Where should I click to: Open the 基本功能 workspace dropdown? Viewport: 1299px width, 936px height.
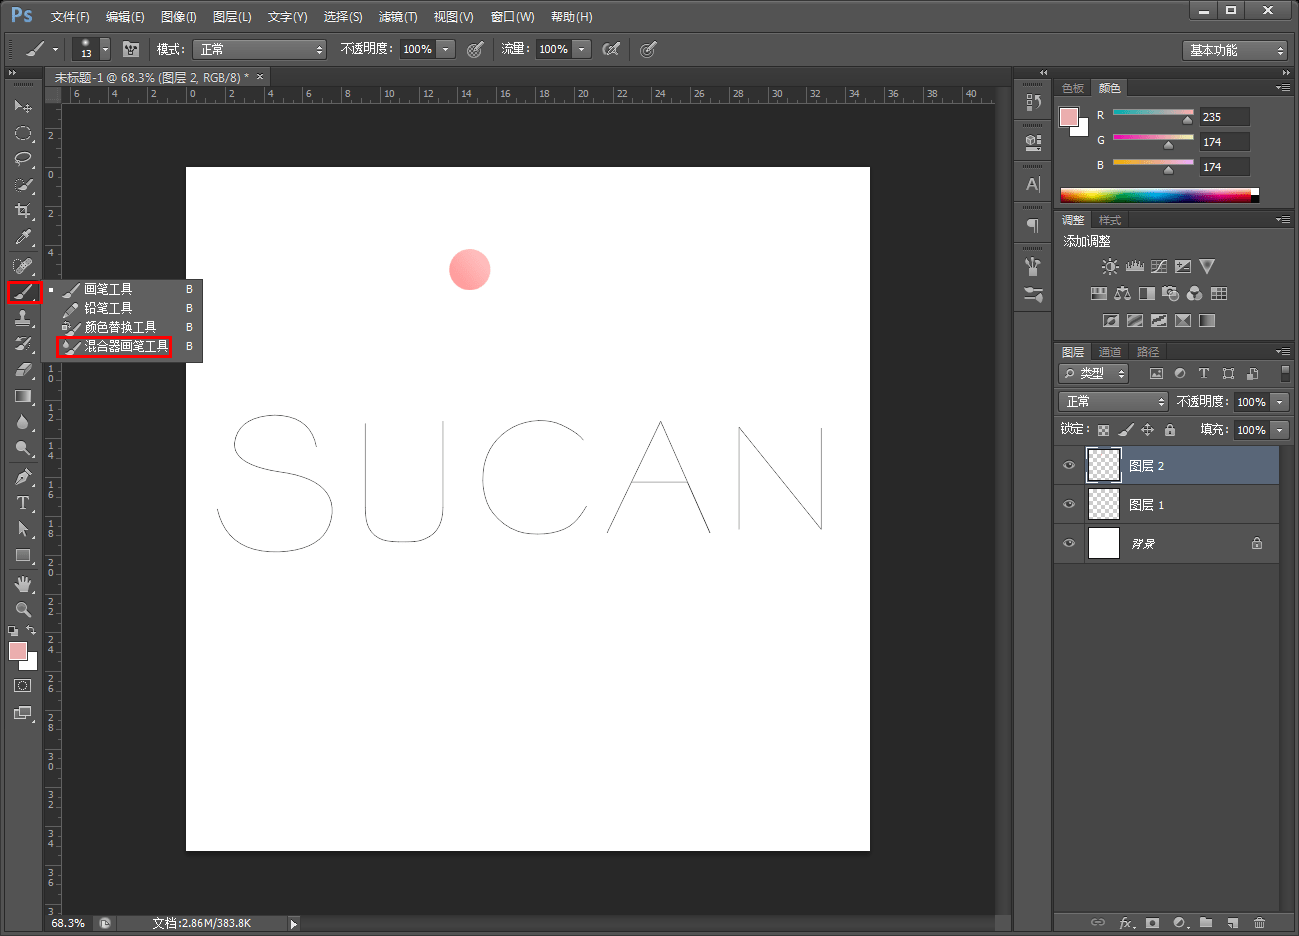click(1235, 50)
